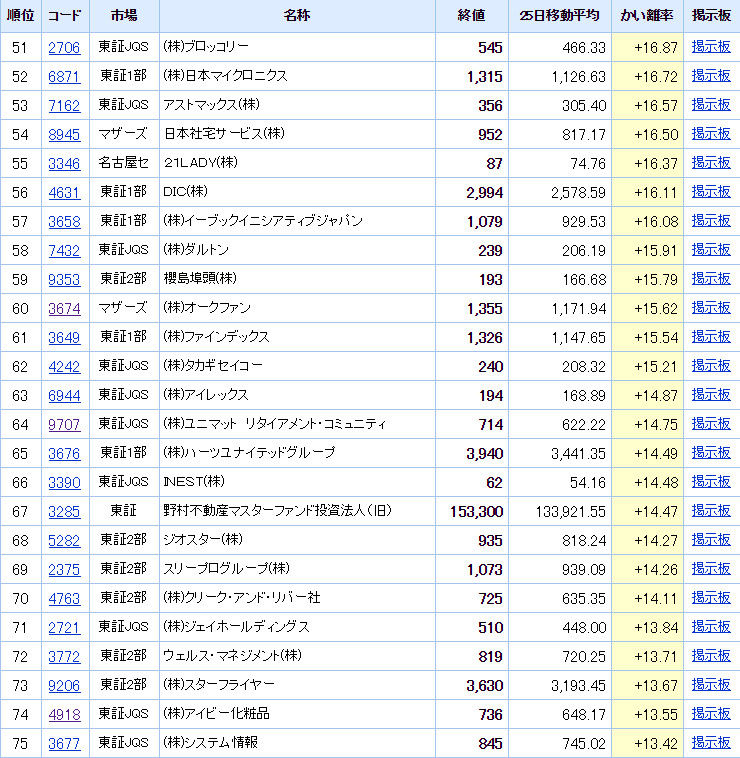This screenshot has width=740, height=758.
Task: Open 掲示板 link for ダルトン row
Action: pyautogui.click(x=711, y=250)
